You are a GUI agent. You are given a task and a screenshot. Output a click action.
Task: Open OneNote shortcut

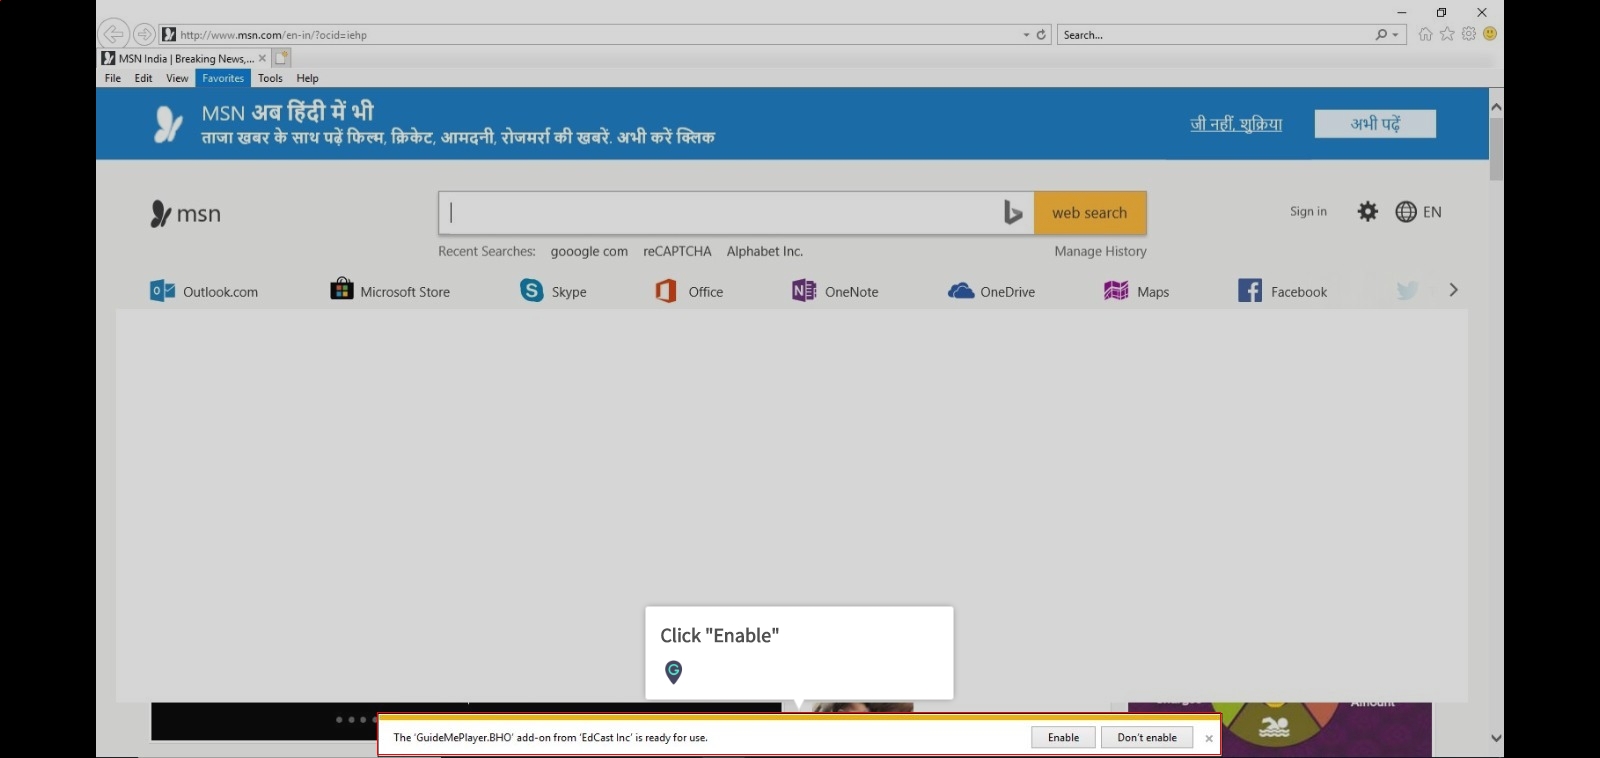point(835,291)
